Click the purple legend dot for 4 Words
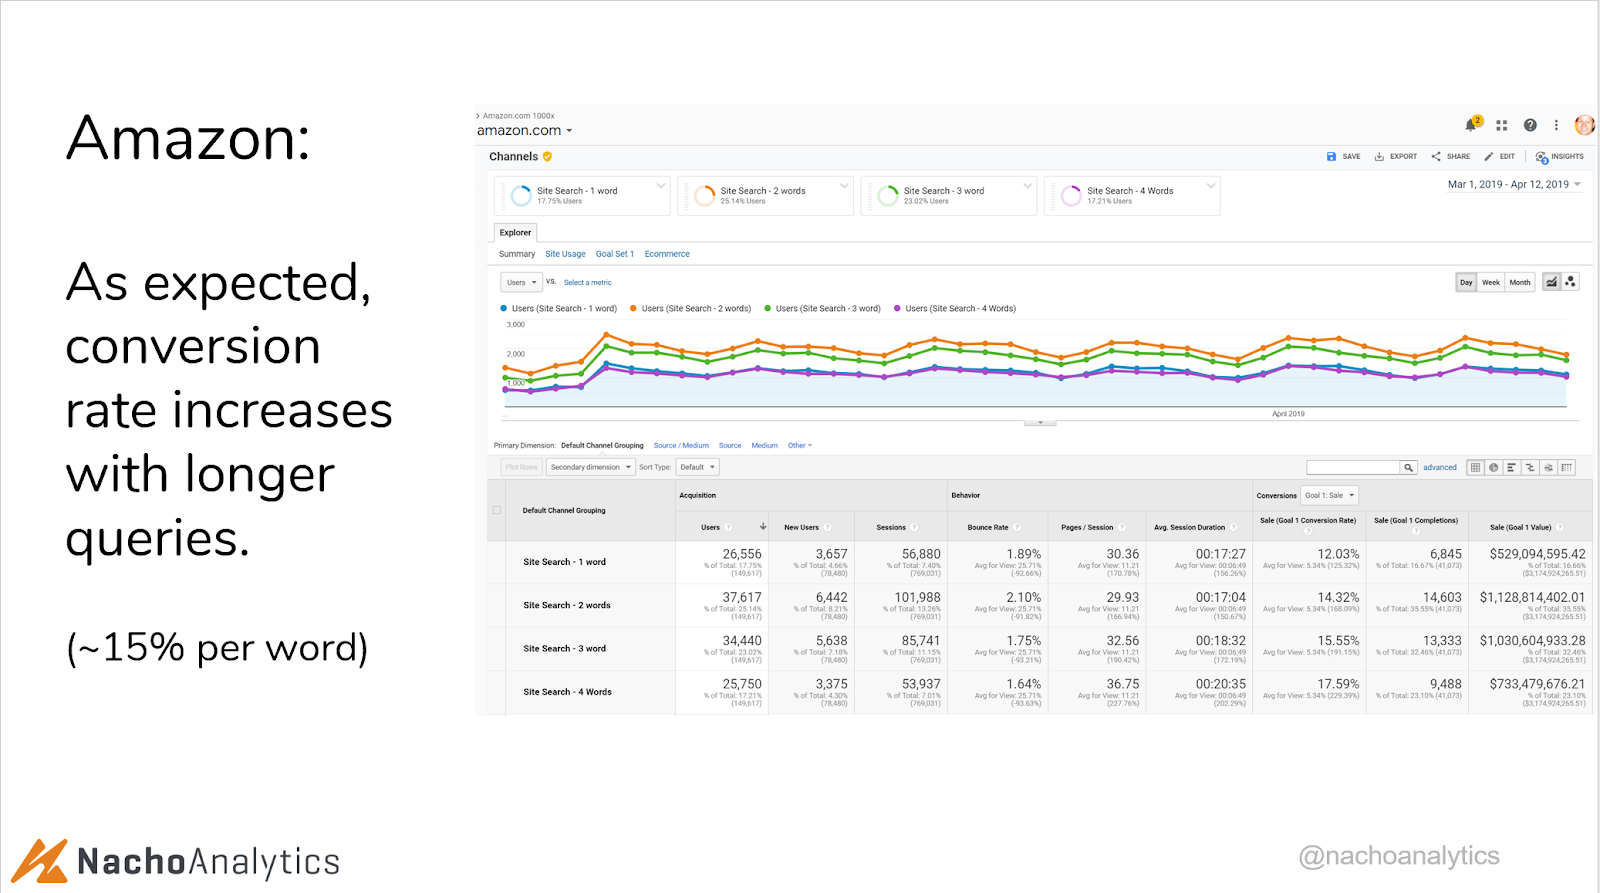Screen dimensions: 1600x893 point(897,309)
